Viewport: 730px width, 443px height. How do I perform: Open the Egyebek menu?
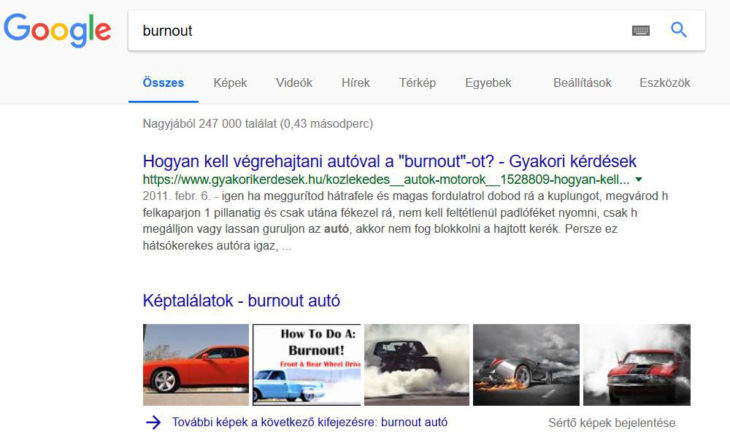(x=488, y=83)
